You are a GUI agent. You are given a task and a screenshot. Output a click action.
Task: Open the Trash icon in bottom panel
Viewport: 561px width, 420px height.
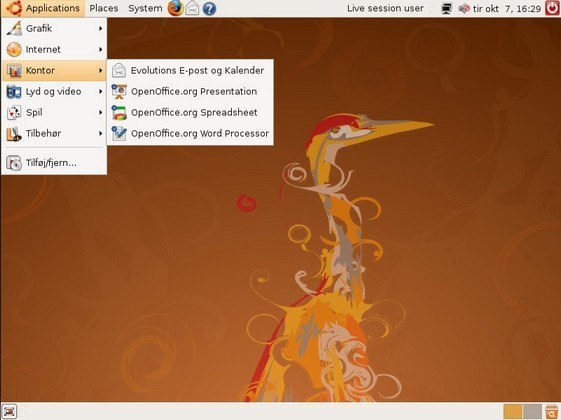tap(552, 411)
